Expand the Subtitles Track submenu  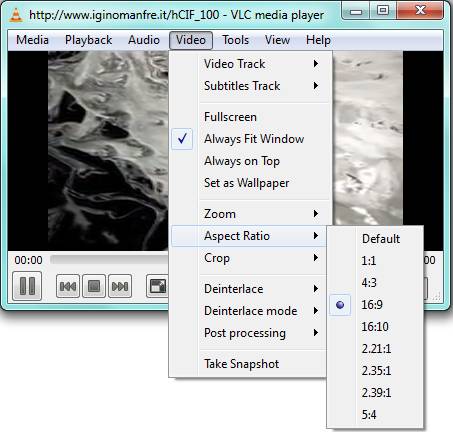pyautogui.click(x=249, y=86)
